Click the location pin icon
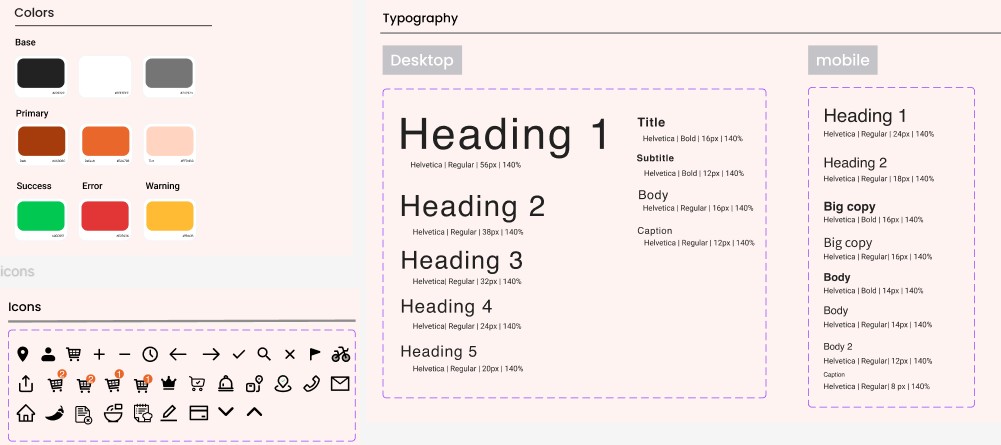Viewport: 1001px width, 445px height. pos(23,354)
